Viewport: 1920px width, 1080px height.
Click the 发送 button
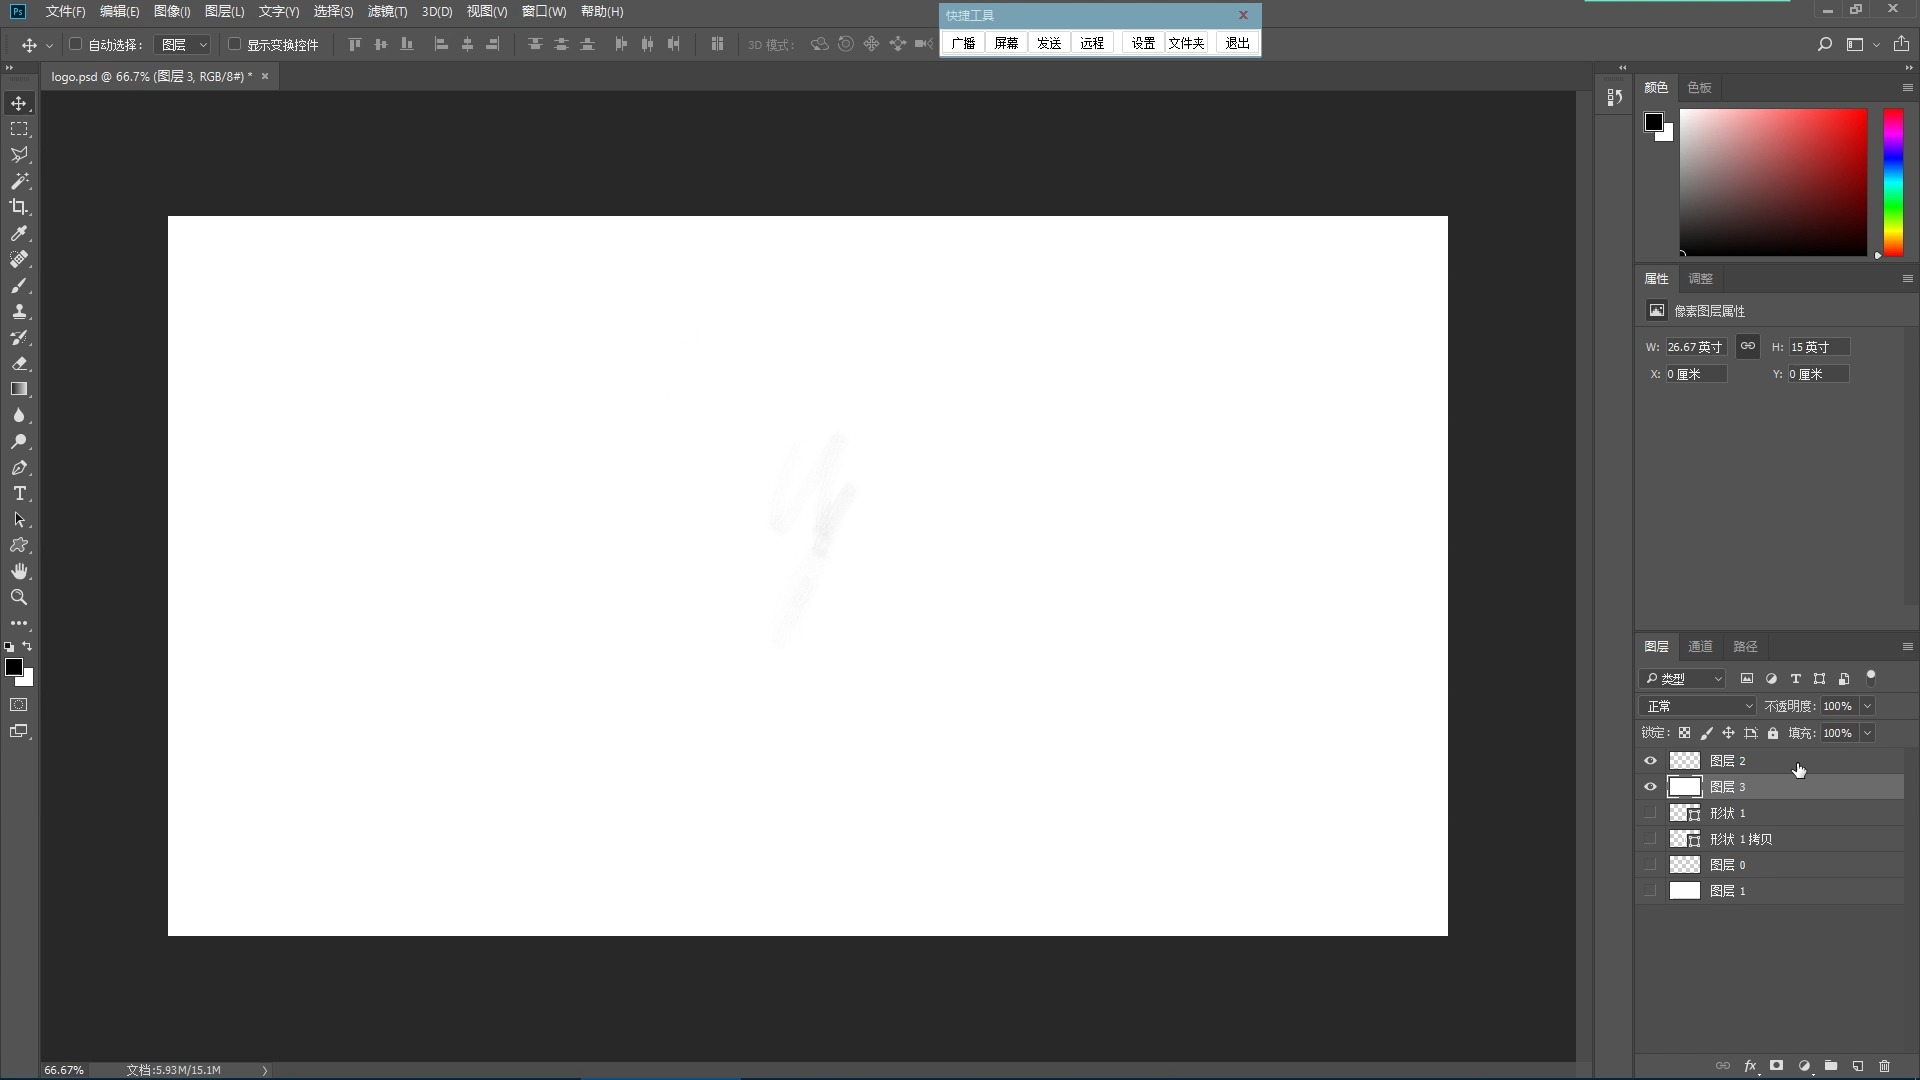[x=1049, y=44]
